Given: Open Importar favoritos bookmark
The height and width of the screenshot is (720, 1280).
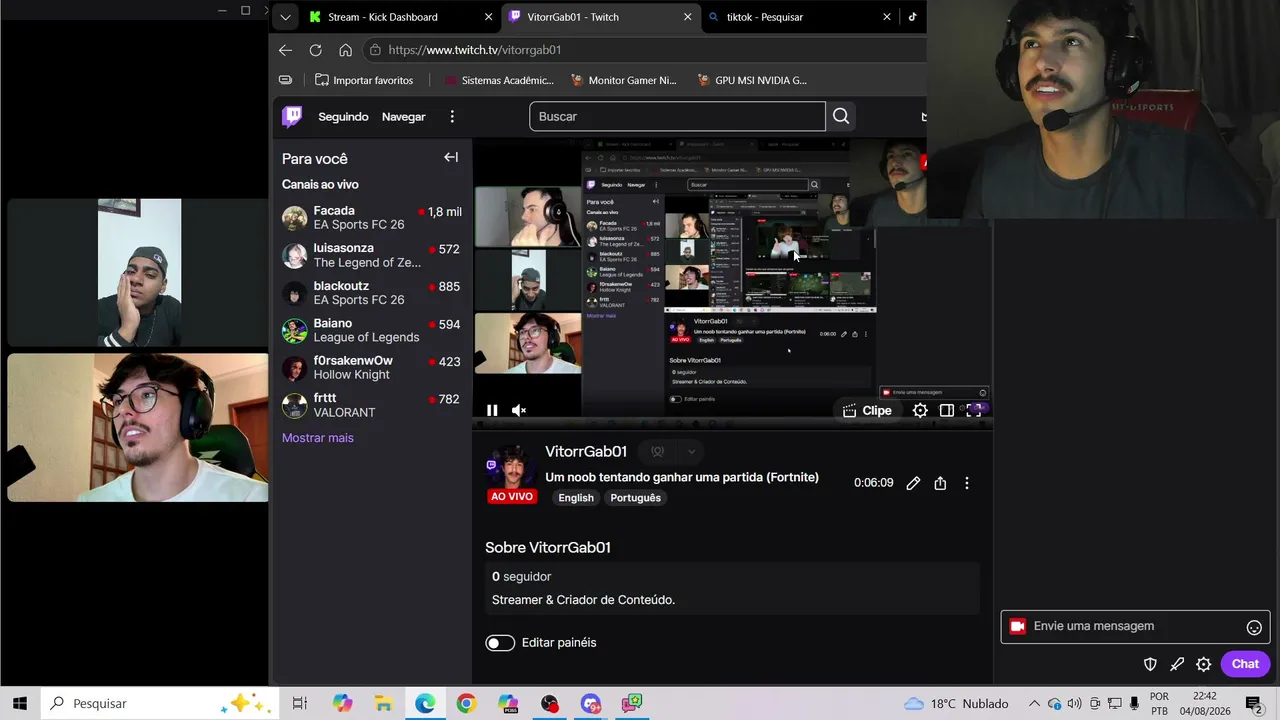Looking at the screenshot, I should pyautogui.click(x=364, y=80).
